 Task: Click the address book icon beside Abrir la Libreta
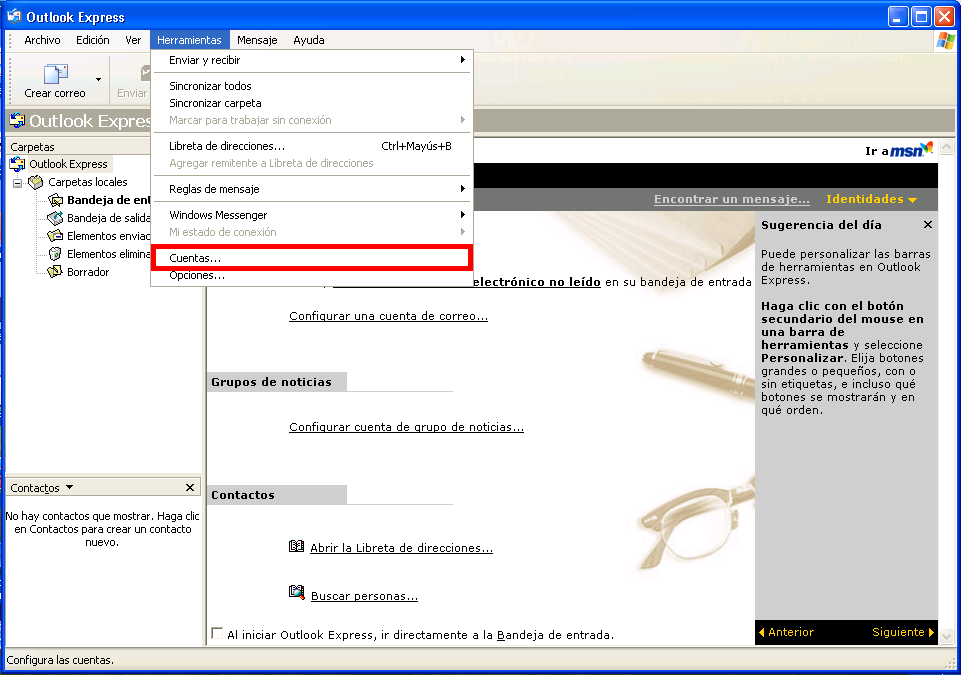[297, 546]
